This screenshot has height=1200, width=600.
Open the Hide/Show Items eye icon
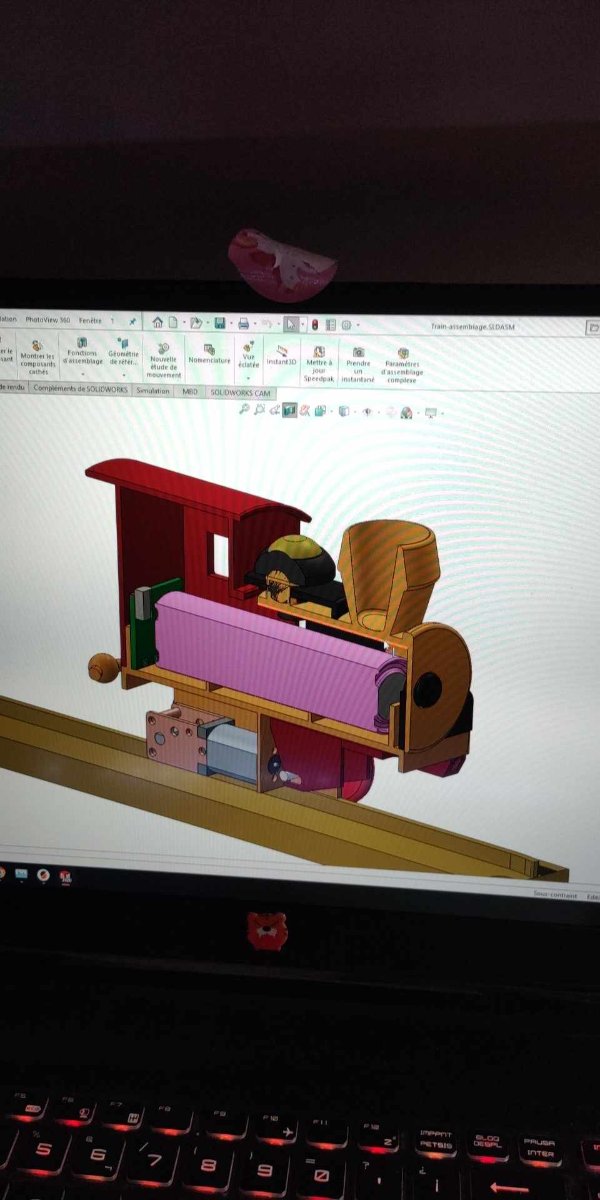tap(368, 411)
